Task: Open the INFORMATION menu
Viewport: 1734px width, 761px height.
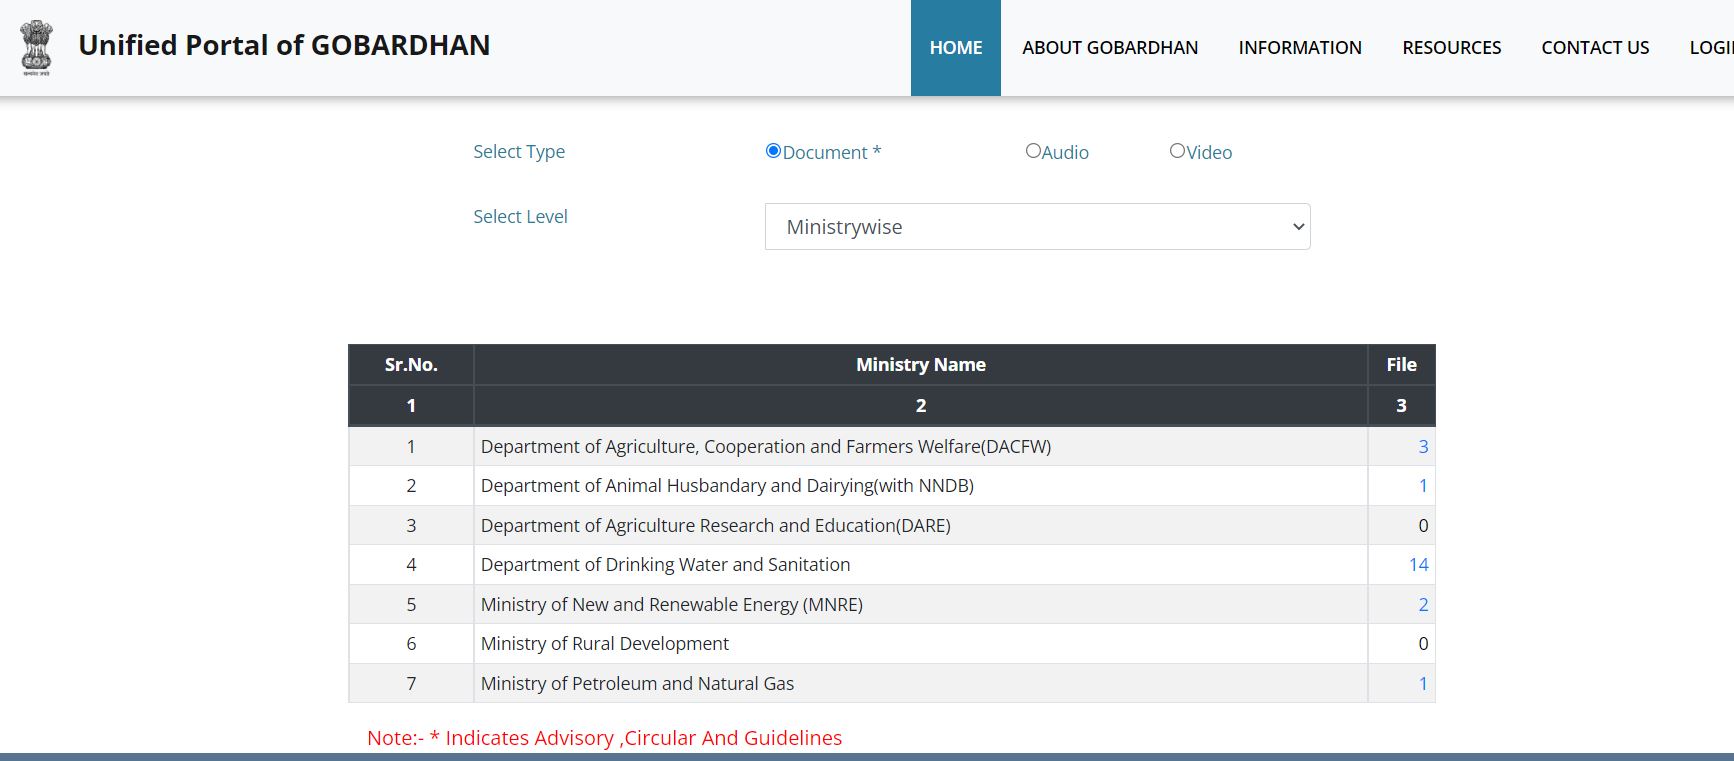Action: (1300, 48)
